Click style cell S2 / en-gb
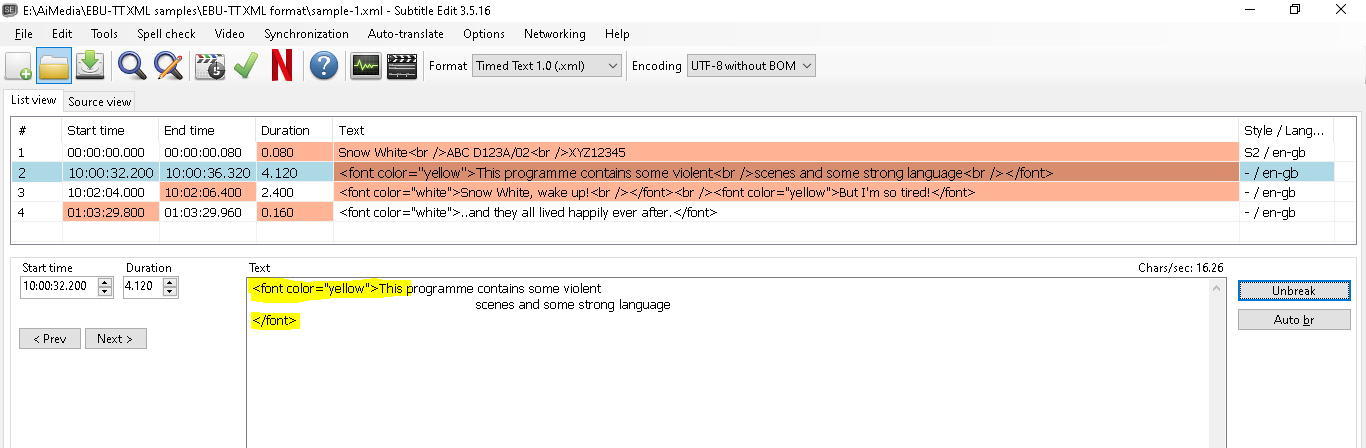This screenshot has width=1366, height=448. coord(1286,153)
